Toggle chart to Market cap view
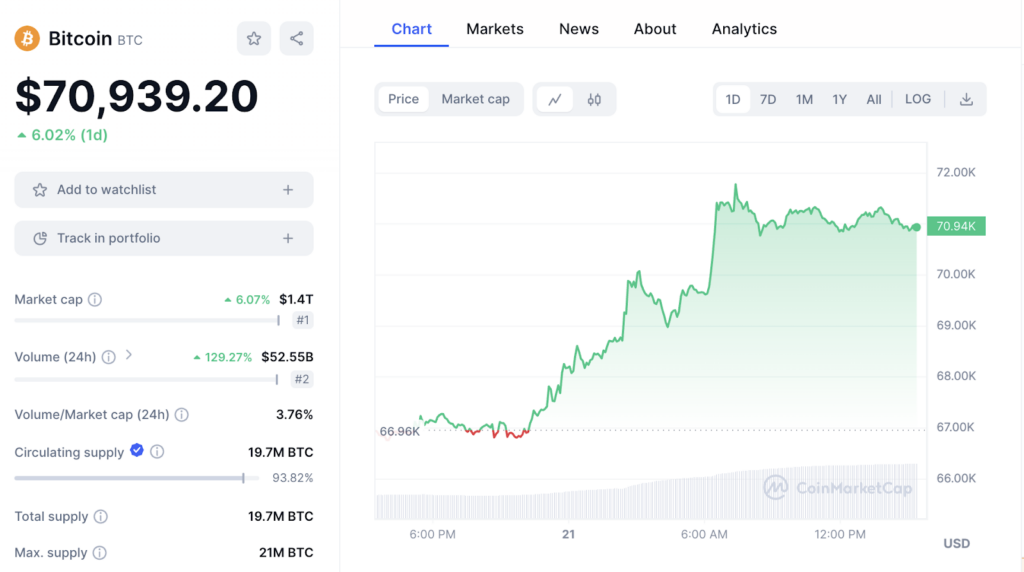The width and height of the screenshot is (1024, 572). tap(475, 99)
